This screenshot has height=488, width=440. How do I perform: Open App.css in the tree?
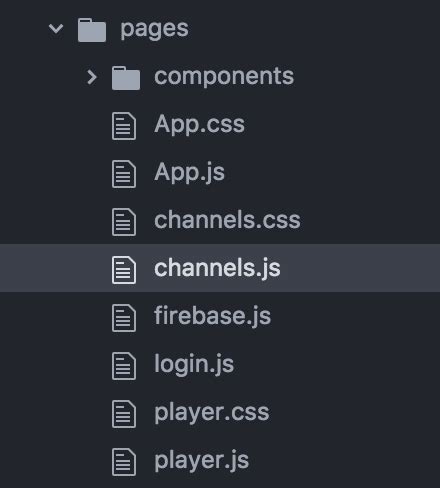tap(199, 125)
